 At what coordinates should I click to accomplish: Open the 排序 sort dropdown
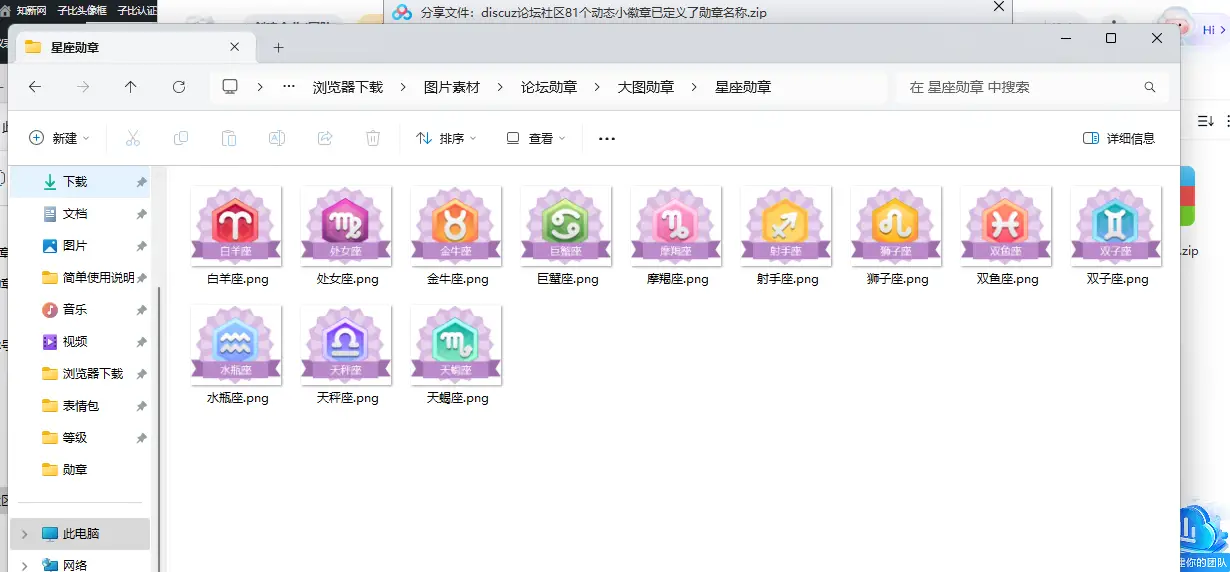tap(446, 138)
